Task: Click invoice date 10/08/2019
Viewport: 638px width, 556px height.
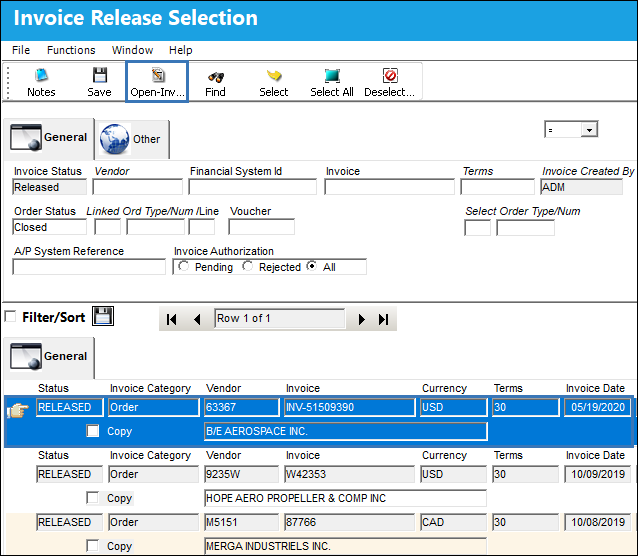Action: coord(597,522)
